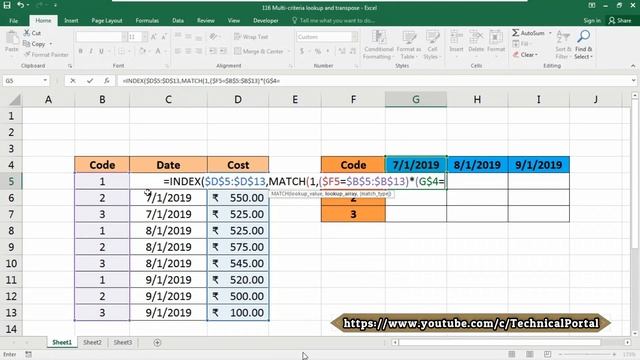The height and width of the screenshot is (360, 640).
Task: Open the font name combo box
Action: [102, 37]
